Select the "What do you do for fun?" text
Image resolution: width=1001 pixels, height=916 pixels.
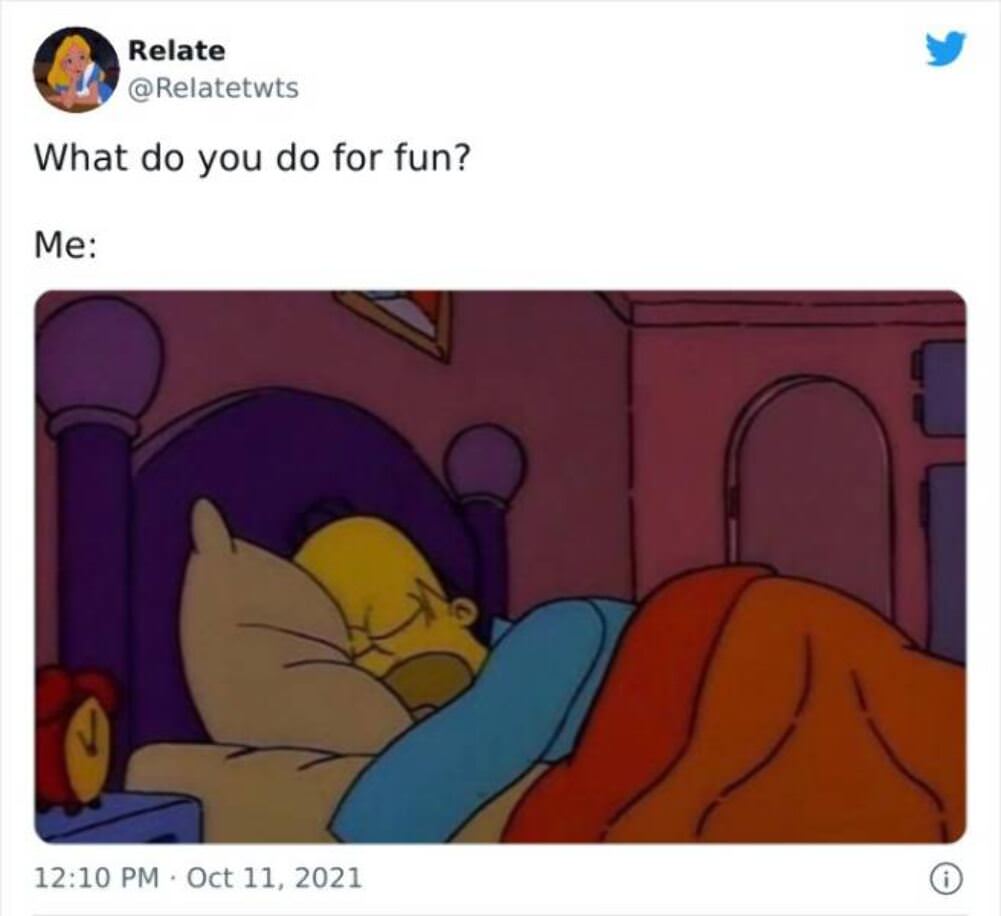click(x=252, y=158)
